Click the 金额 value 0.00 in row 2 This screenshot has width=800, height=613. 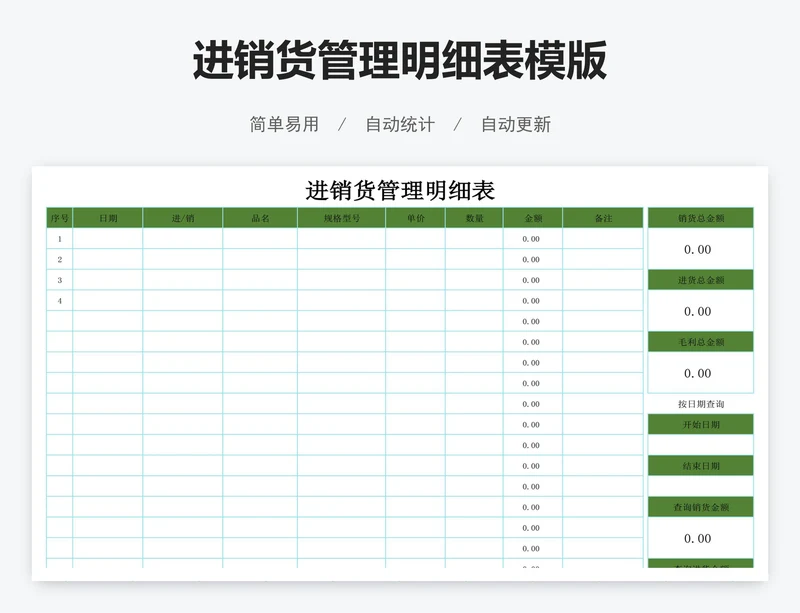point(531,259)
